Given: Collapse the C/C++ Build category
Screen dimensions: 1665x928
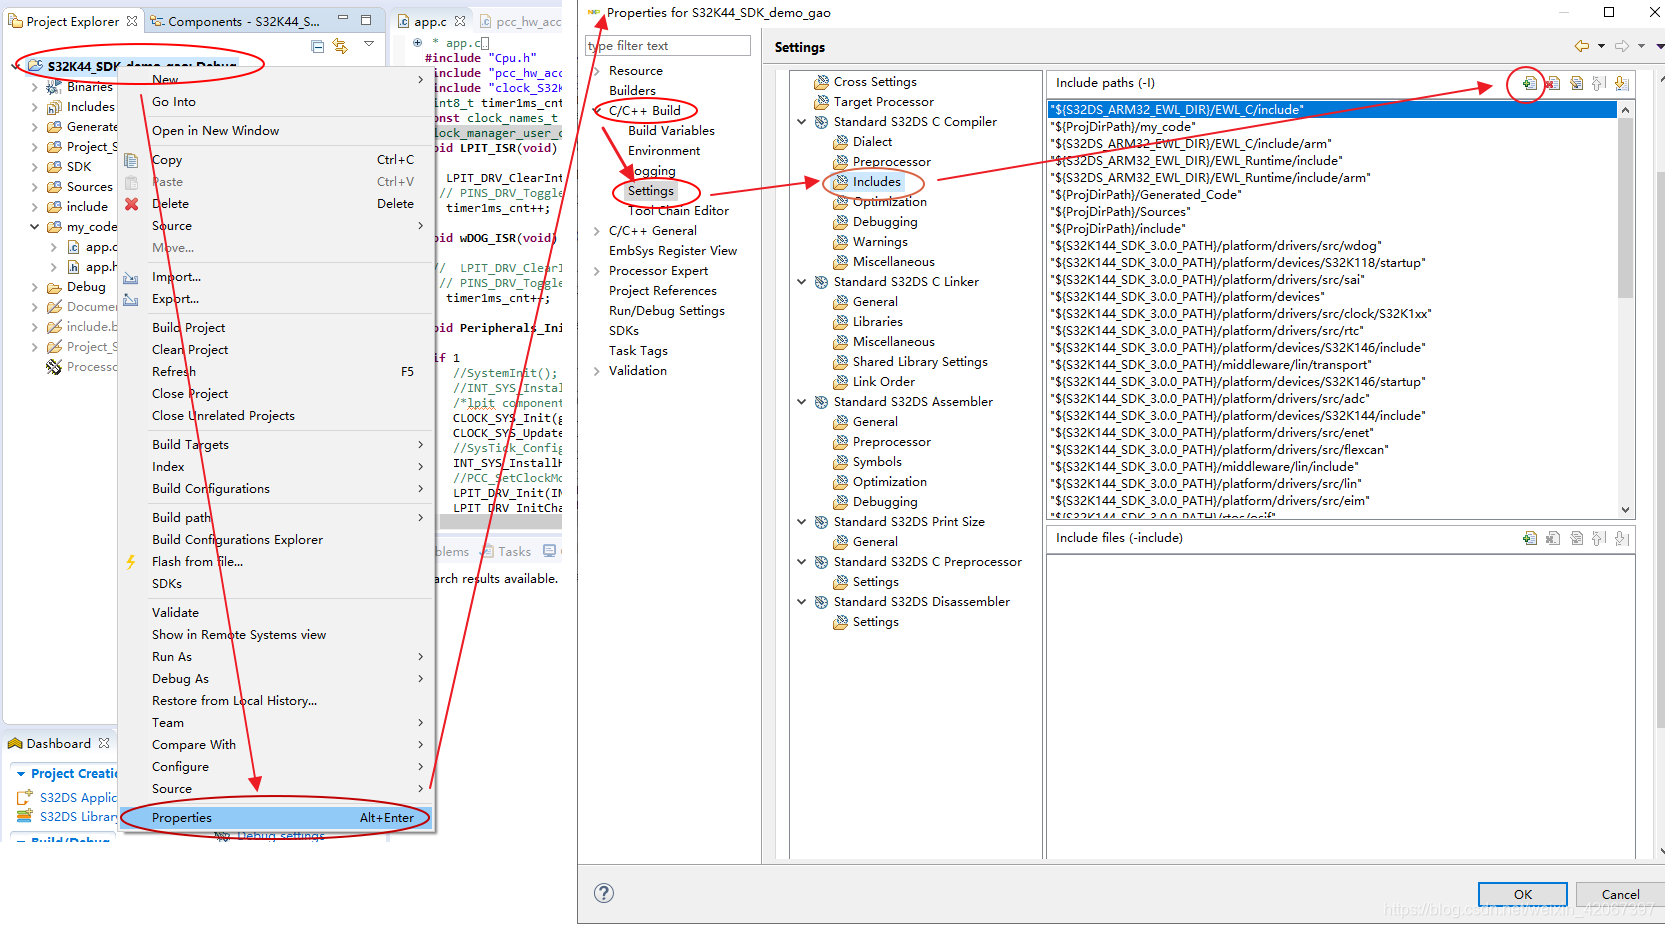Looking at the screenshot, I should point(597,111).
